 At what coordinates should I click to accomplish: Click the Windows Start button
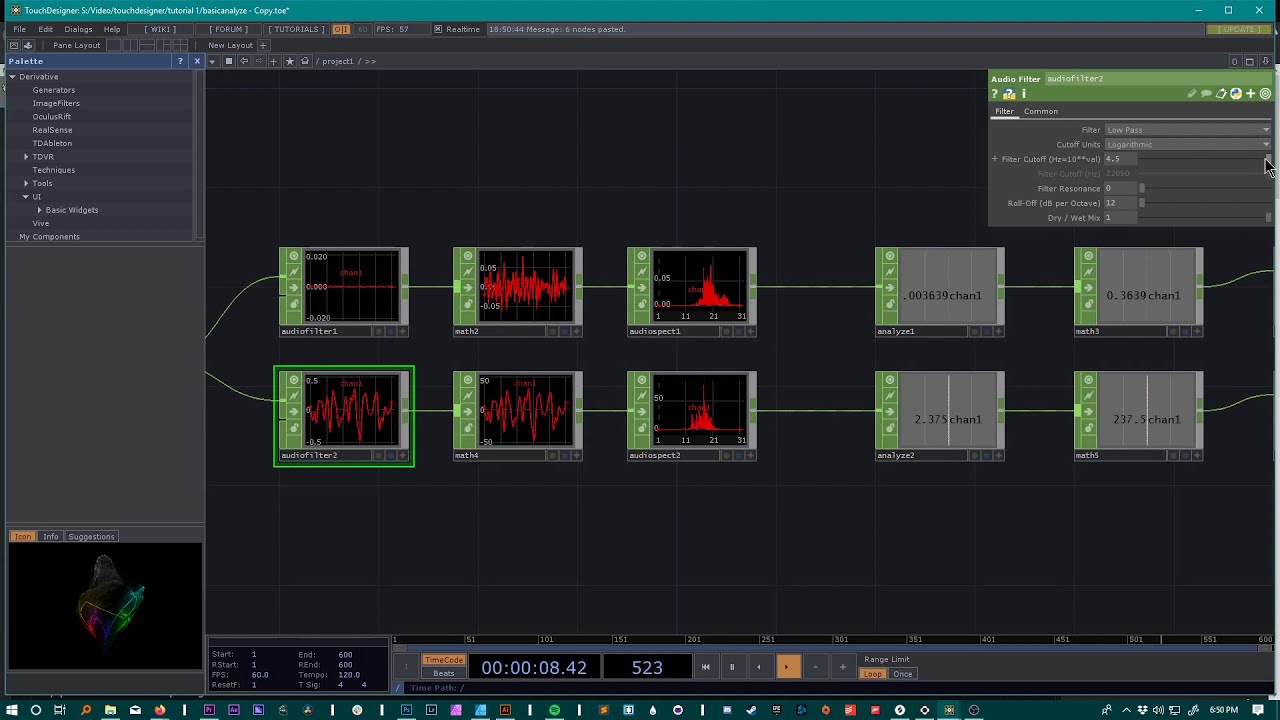tap(11, 710)
